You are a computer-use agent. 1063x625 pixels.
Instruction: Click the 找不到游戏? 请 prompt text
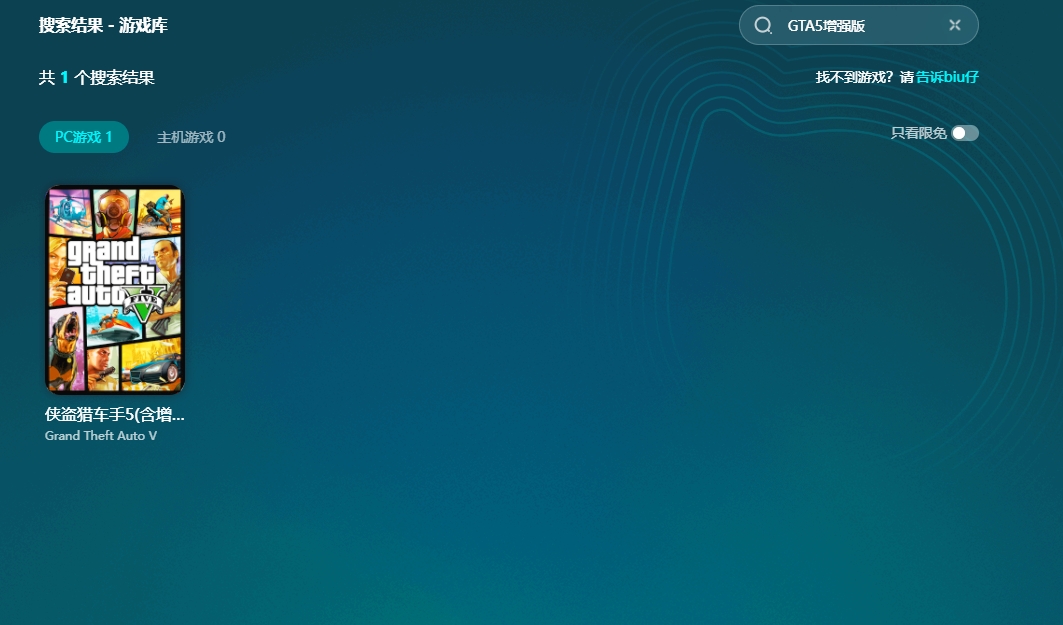point(864,77)
